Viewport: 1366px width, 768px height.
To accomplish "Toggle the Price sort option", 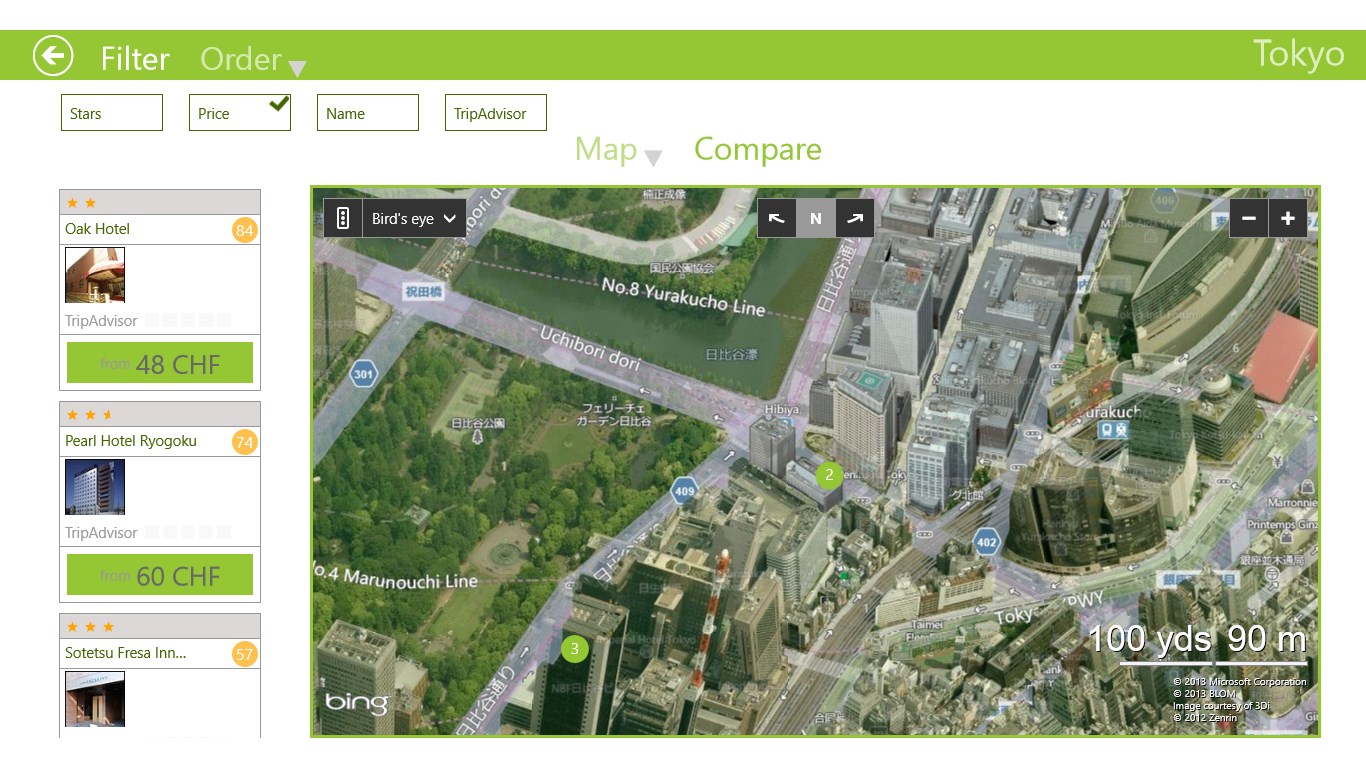I will point(239,113).
